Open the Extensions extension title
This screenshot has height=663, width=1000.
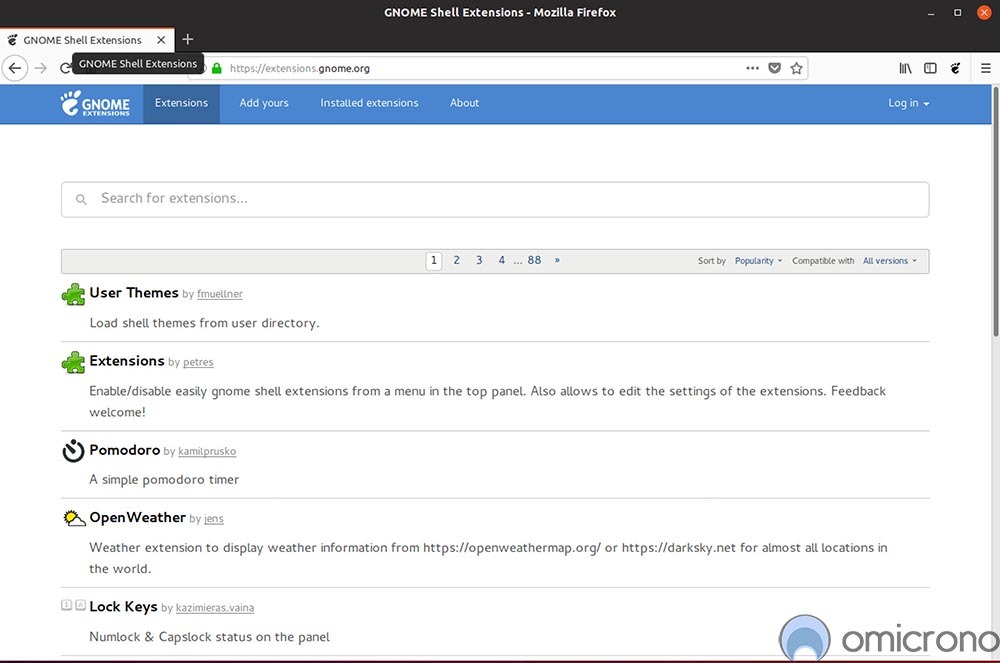(127, 361)
